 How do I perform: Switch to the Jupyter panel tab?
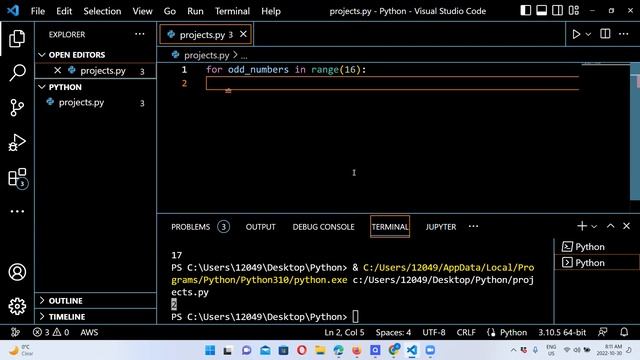click(441, 227)
